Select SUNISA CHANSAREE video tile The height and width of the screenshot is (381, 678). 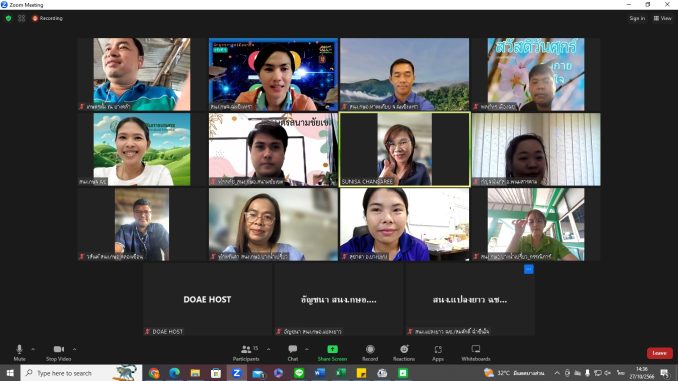tap(404, 149)
